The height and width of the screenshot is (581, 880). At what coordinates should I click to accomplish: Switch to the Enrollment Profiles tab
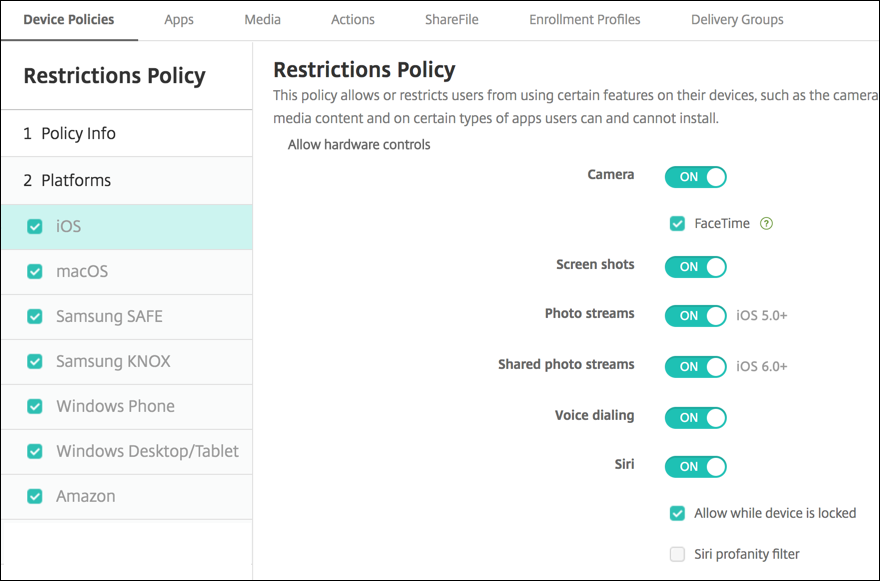[x=585, y=19]
